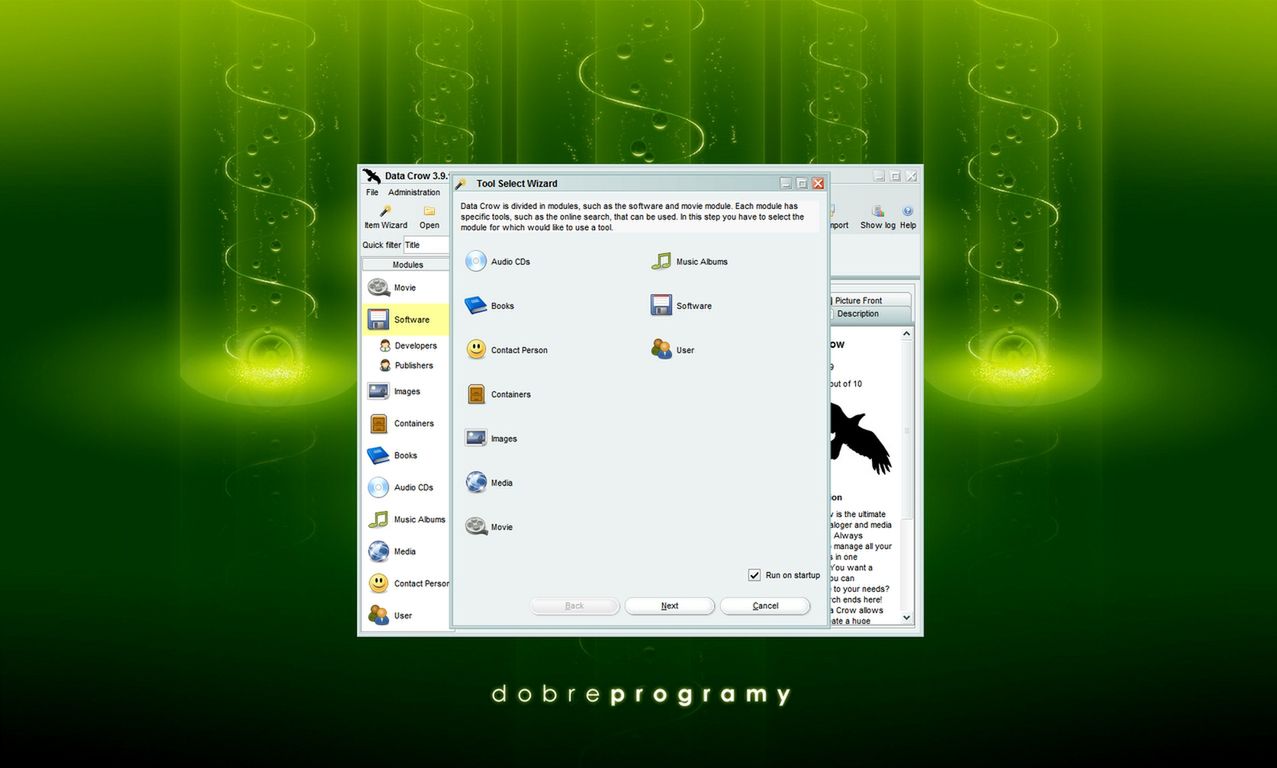
Task: Open the File menu
Action: coord(372,192)
